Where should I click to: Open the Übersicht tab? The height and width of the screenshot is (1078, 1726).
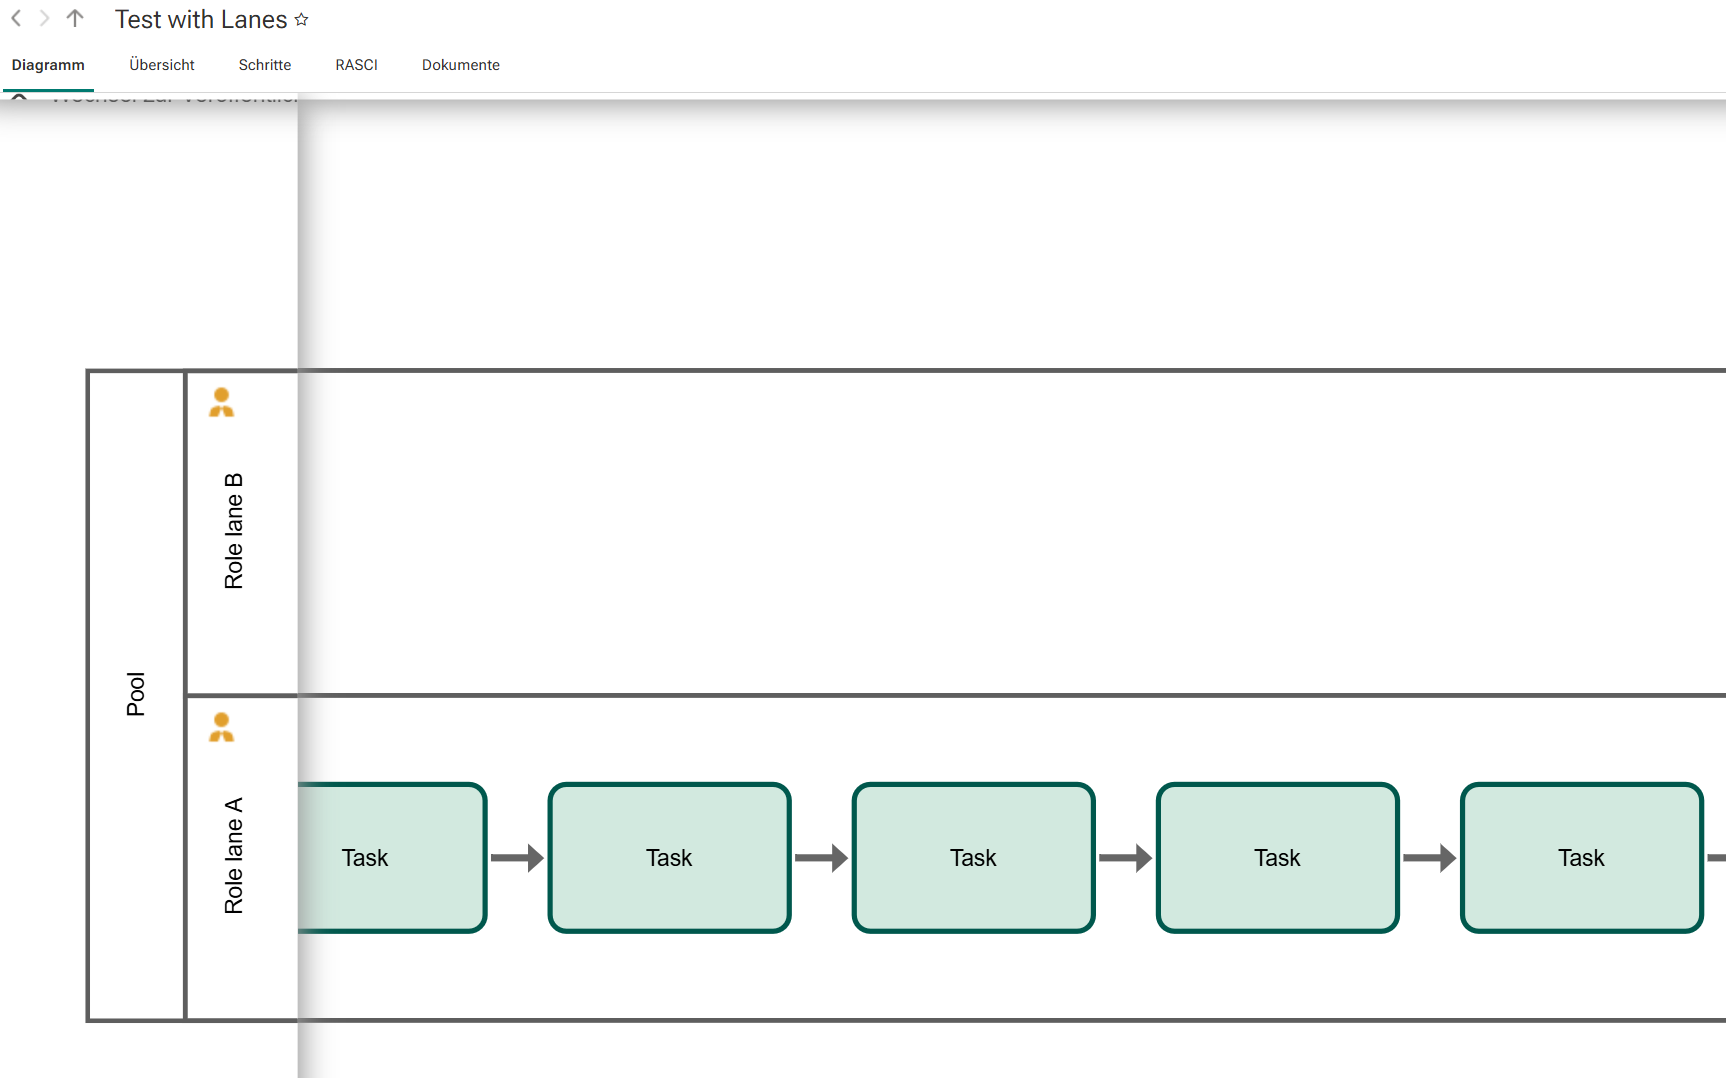tap(162, 65)
